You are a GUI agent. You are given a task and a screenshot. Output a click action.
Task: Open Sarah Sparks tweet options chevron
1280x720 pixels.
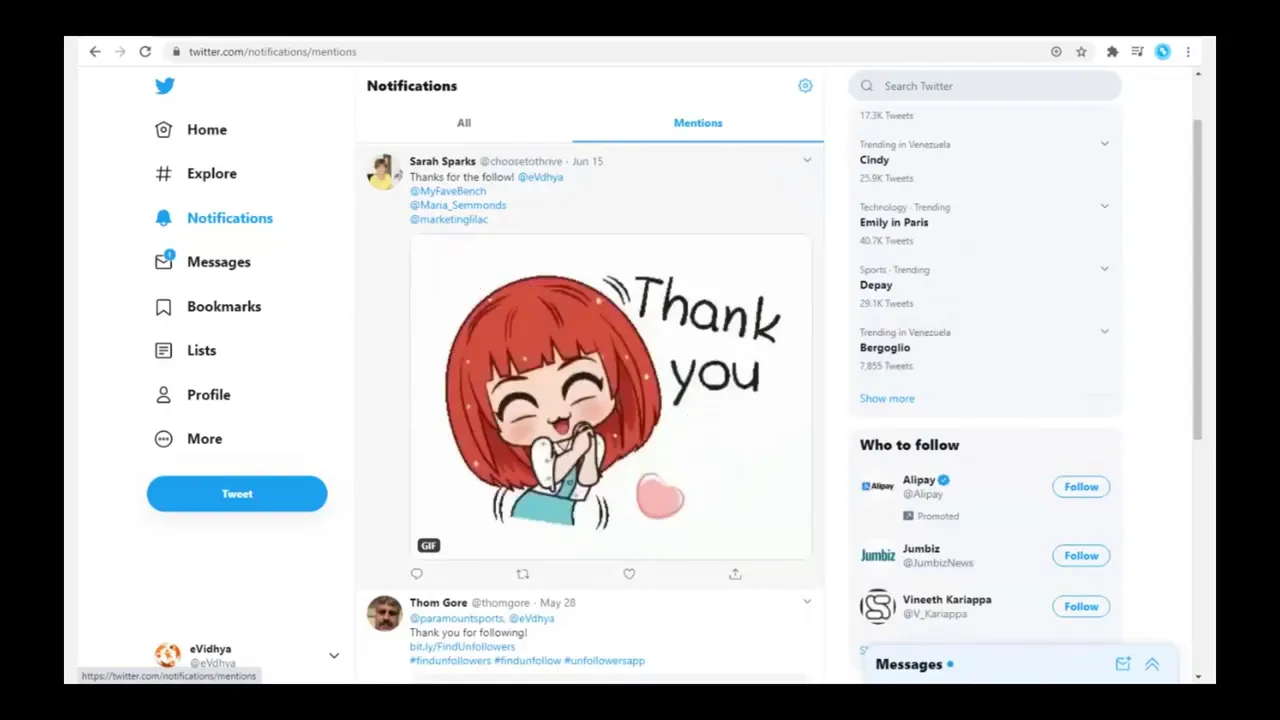pos(807,160)
